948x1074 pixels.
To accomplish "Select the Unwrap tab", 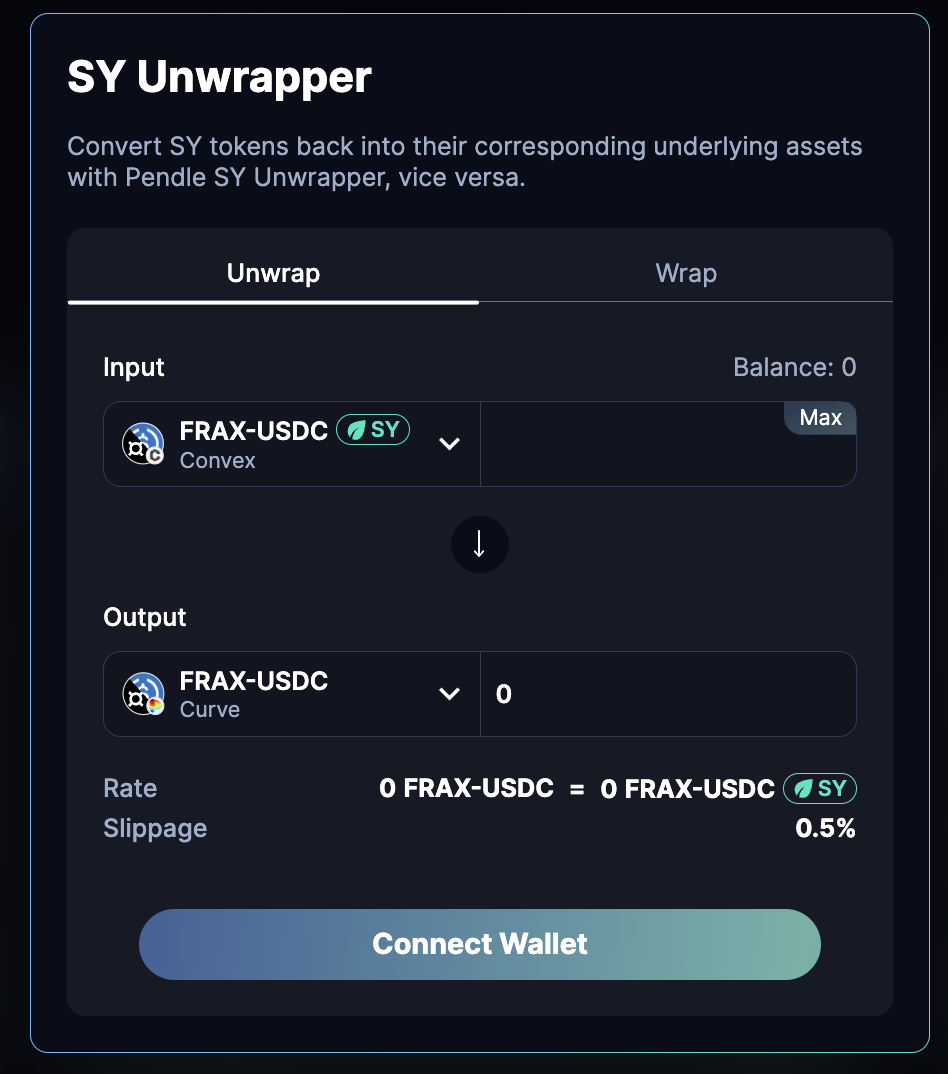I will click(272, 272).
